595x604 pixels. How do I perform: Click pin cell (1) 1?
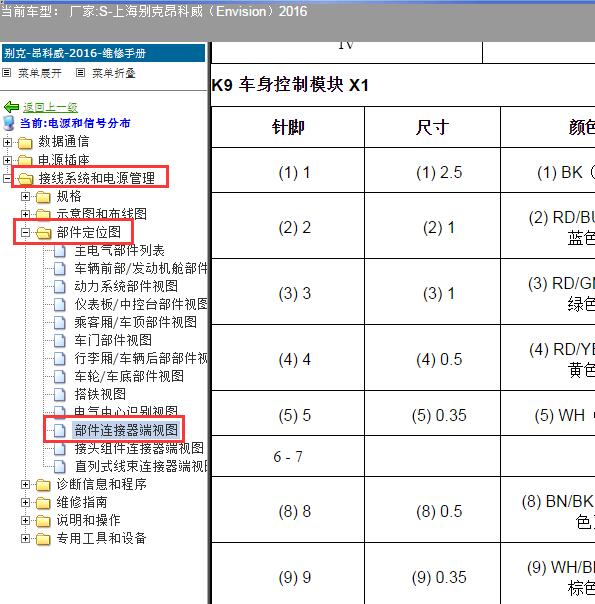pos(288,170)
